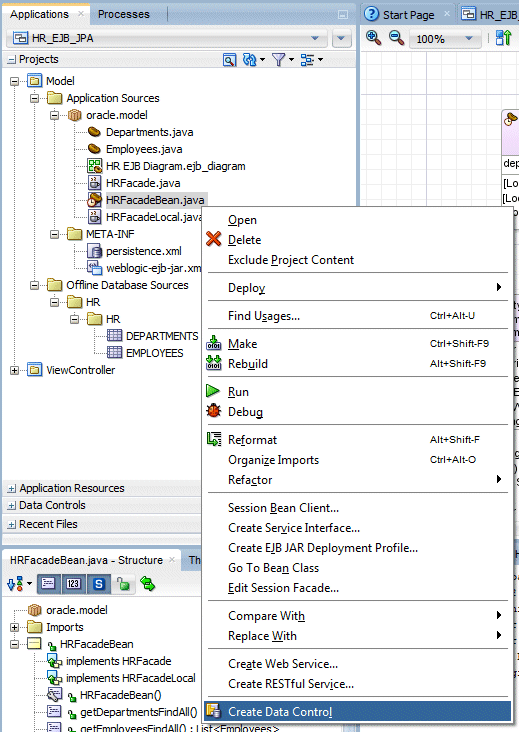Open the Refactor submenu
Image resolution: width=519 pixels, height=732 pixels.
pyautogui.click(x=358, y=480)
